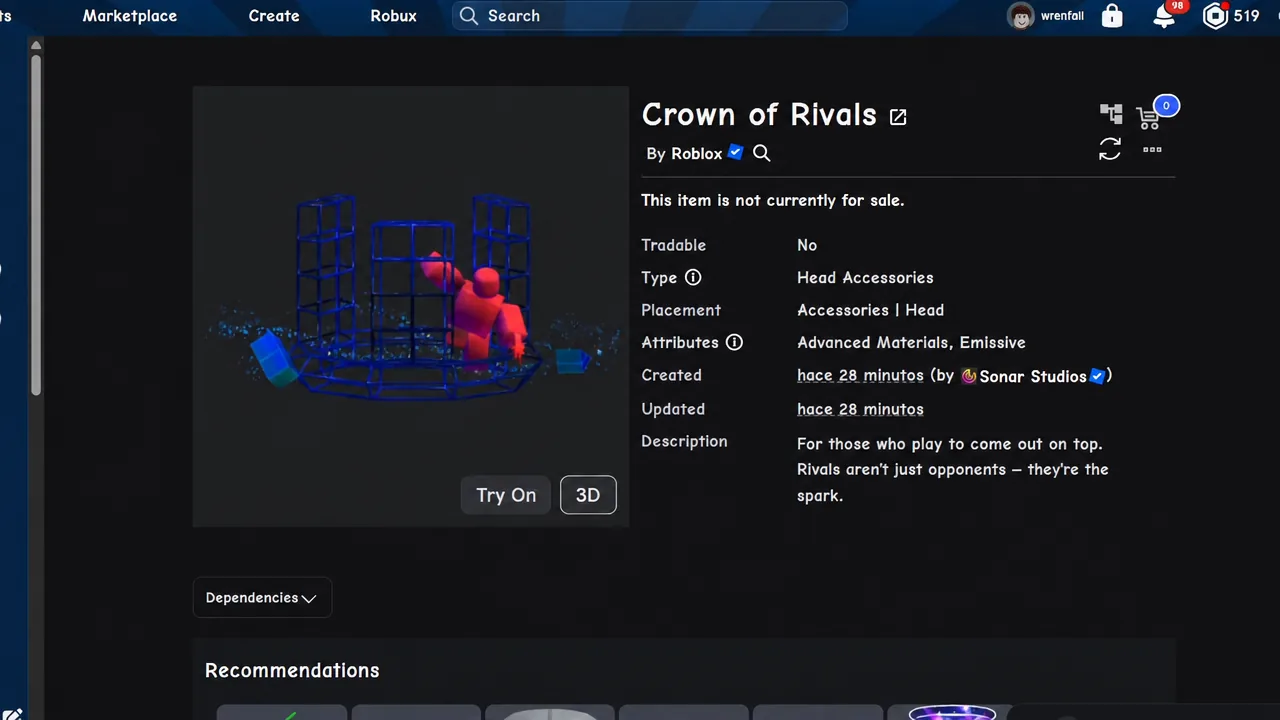Click verified badge after Sonar Studios
Image resolution: width=1280 pixels, height=720 pixels.
1097,376
